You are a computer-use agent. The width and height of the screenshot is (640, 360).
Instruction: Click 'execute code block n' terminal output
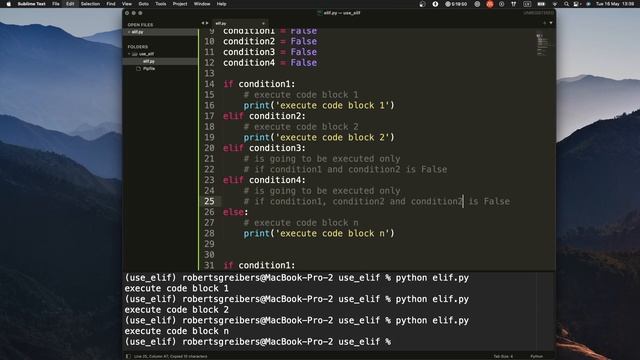[x=177, y=331]
